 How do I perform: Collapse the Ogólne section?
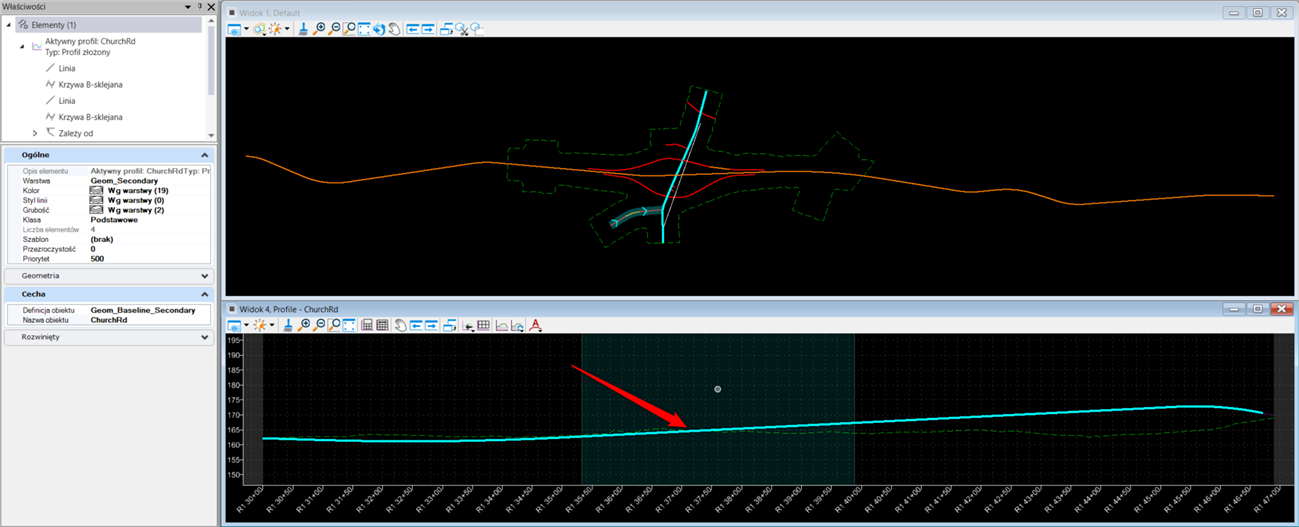pos(205,155)
